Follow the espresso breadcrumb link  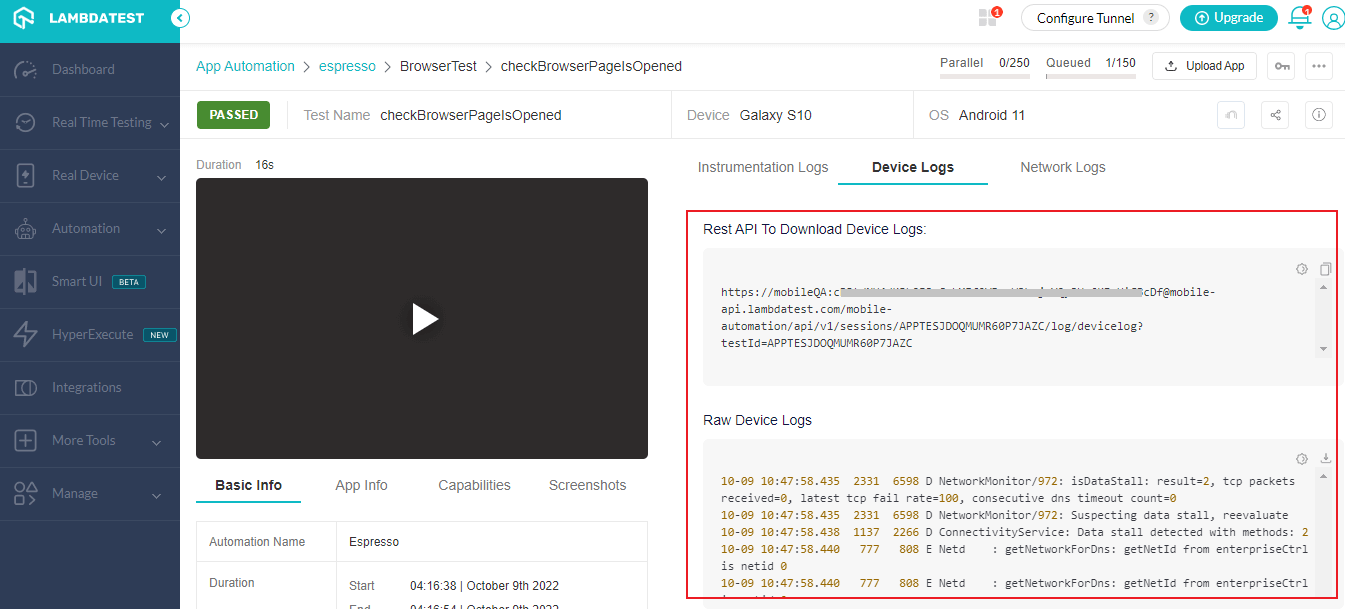click(x=347, y=66)
